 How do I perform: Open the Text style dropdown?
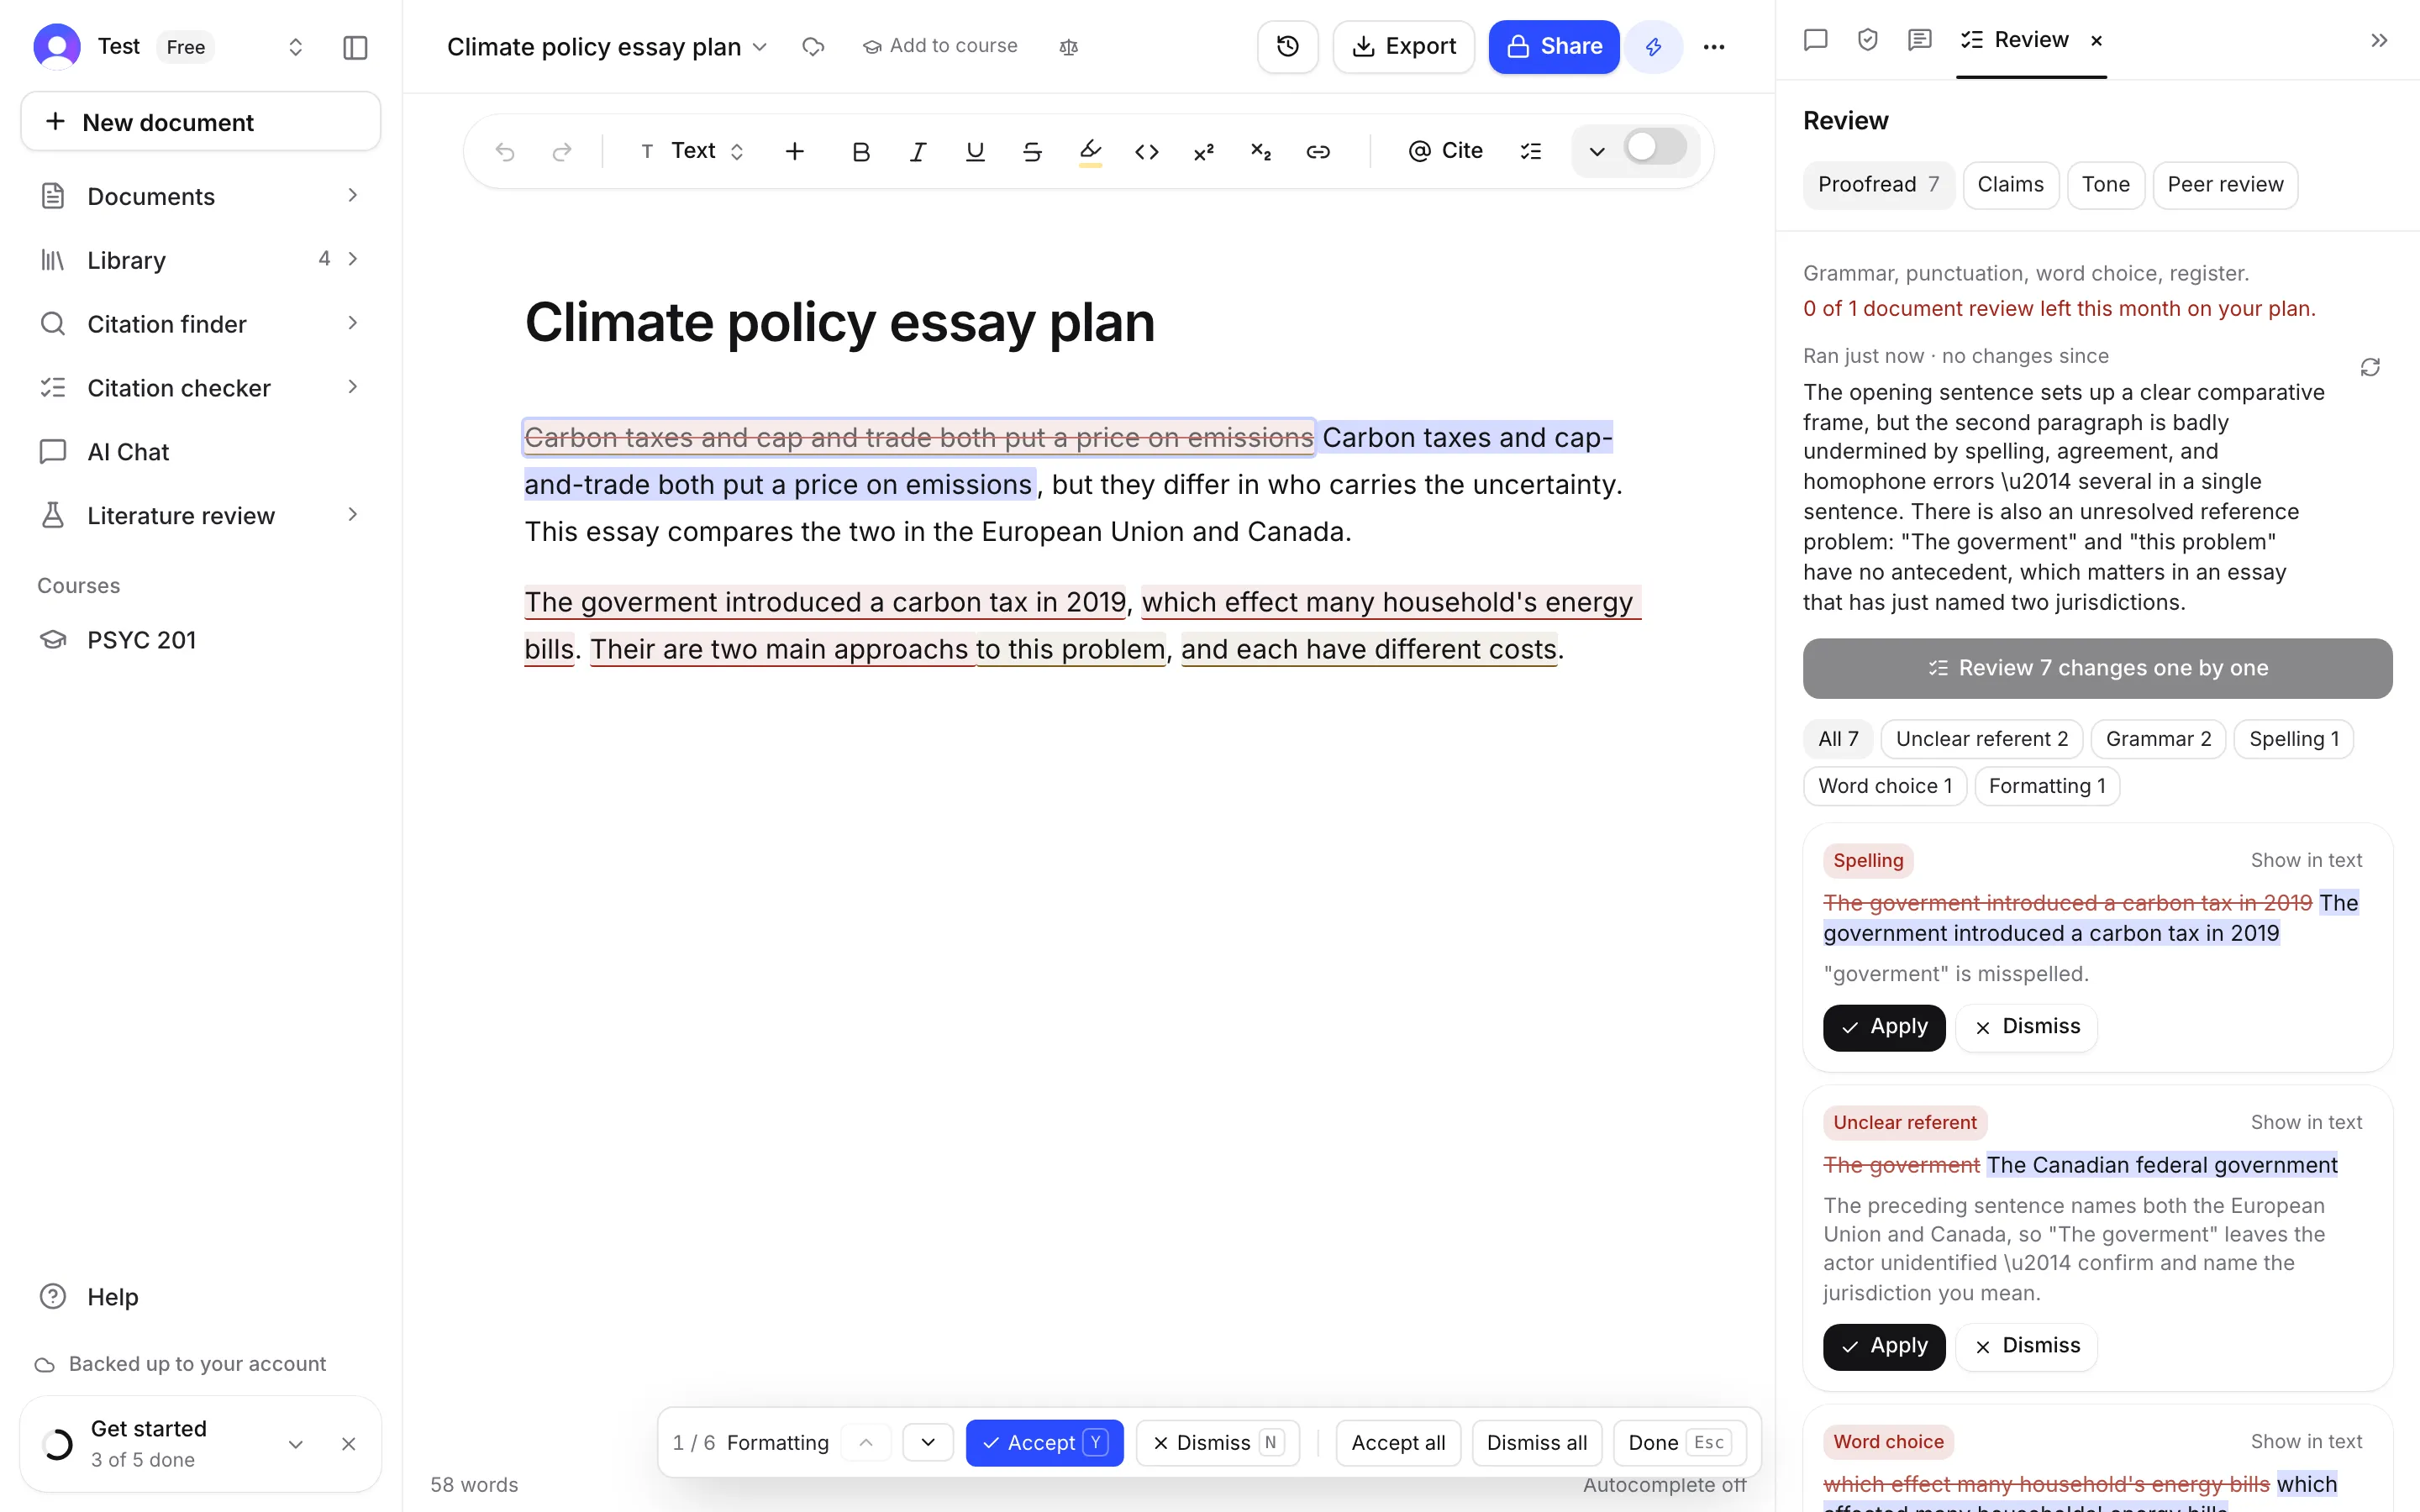point(693,151)
